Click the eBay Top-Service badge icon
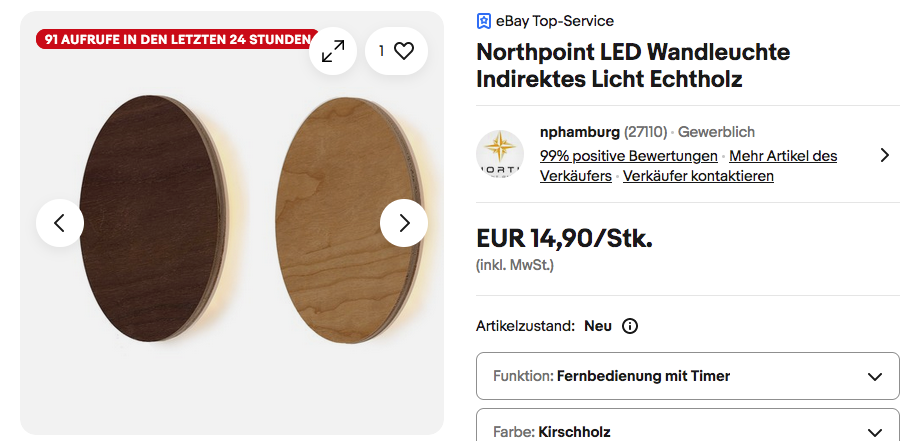 point(484,21)
